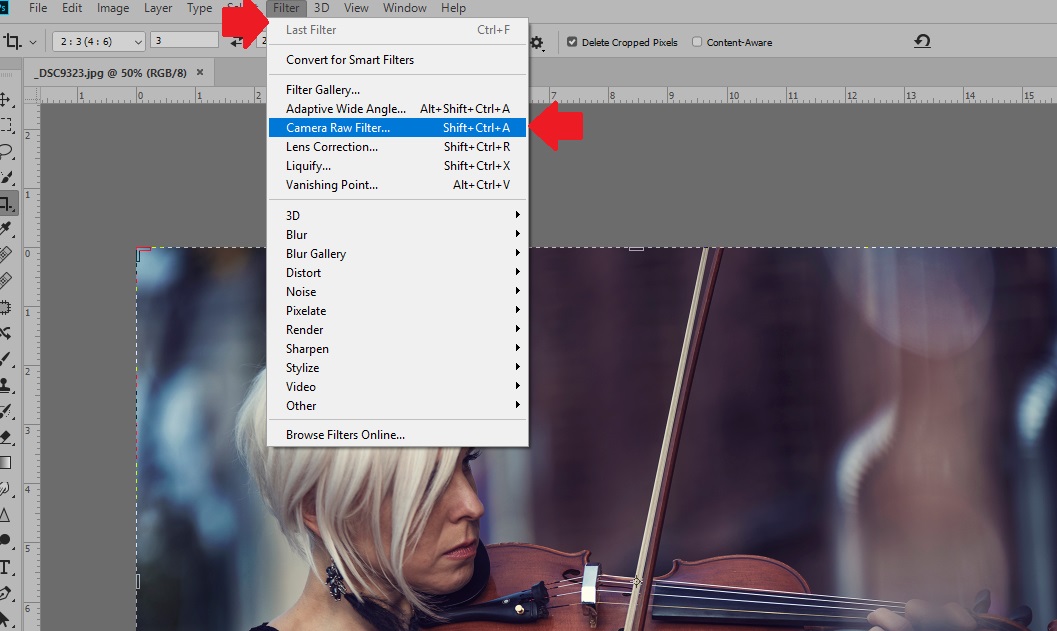Image resolution: width=1057 pixels, height=631 pixels.
Task: Click Browse Filters Online
Action: pos(345,435)
